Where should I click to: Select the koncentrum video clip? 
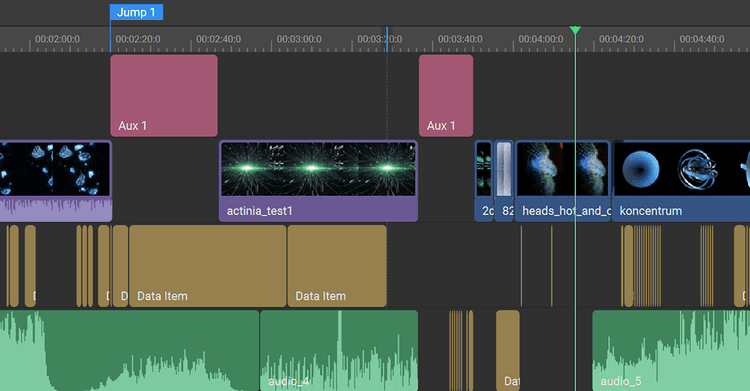pyautogui.click(x=681, y=181)
